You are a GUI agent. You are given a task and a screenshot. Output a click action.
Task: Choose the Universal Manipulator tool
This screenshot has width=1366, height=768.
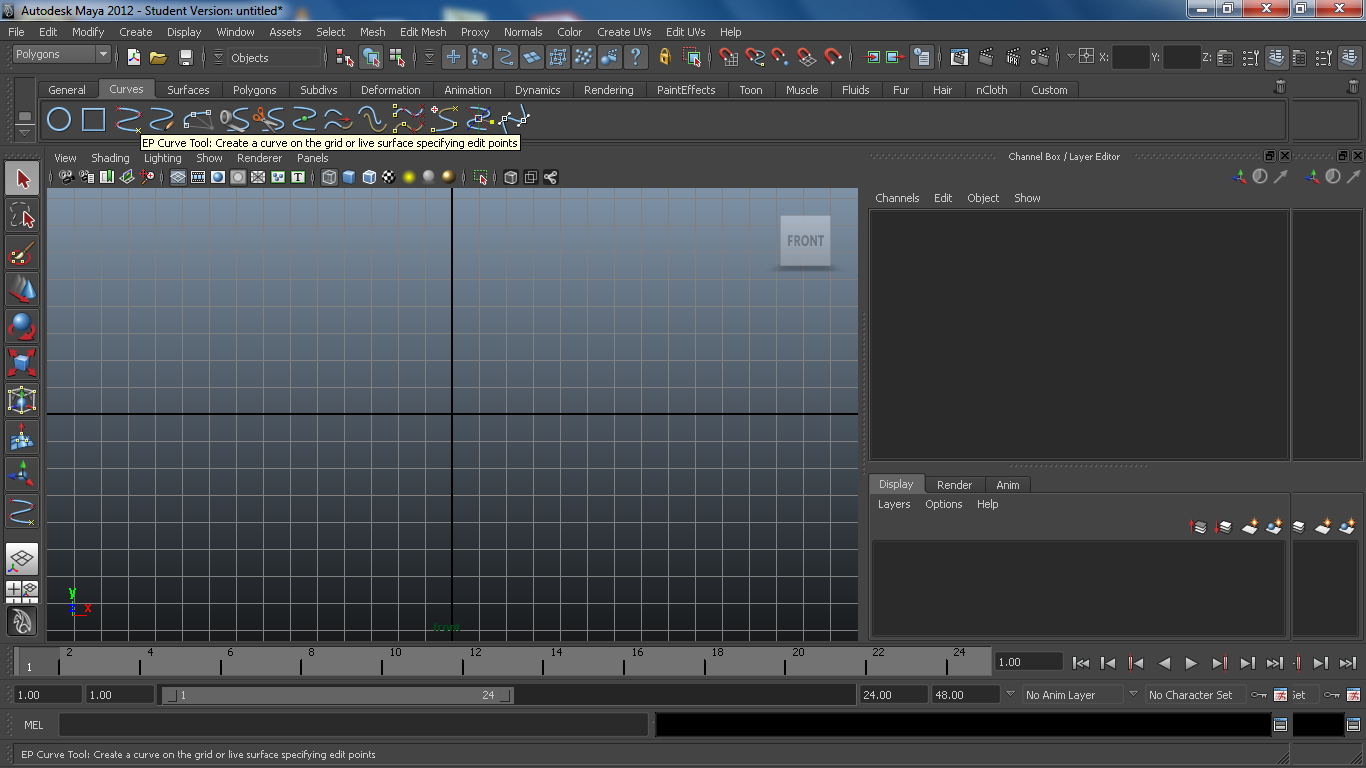[x=22, y=399]
